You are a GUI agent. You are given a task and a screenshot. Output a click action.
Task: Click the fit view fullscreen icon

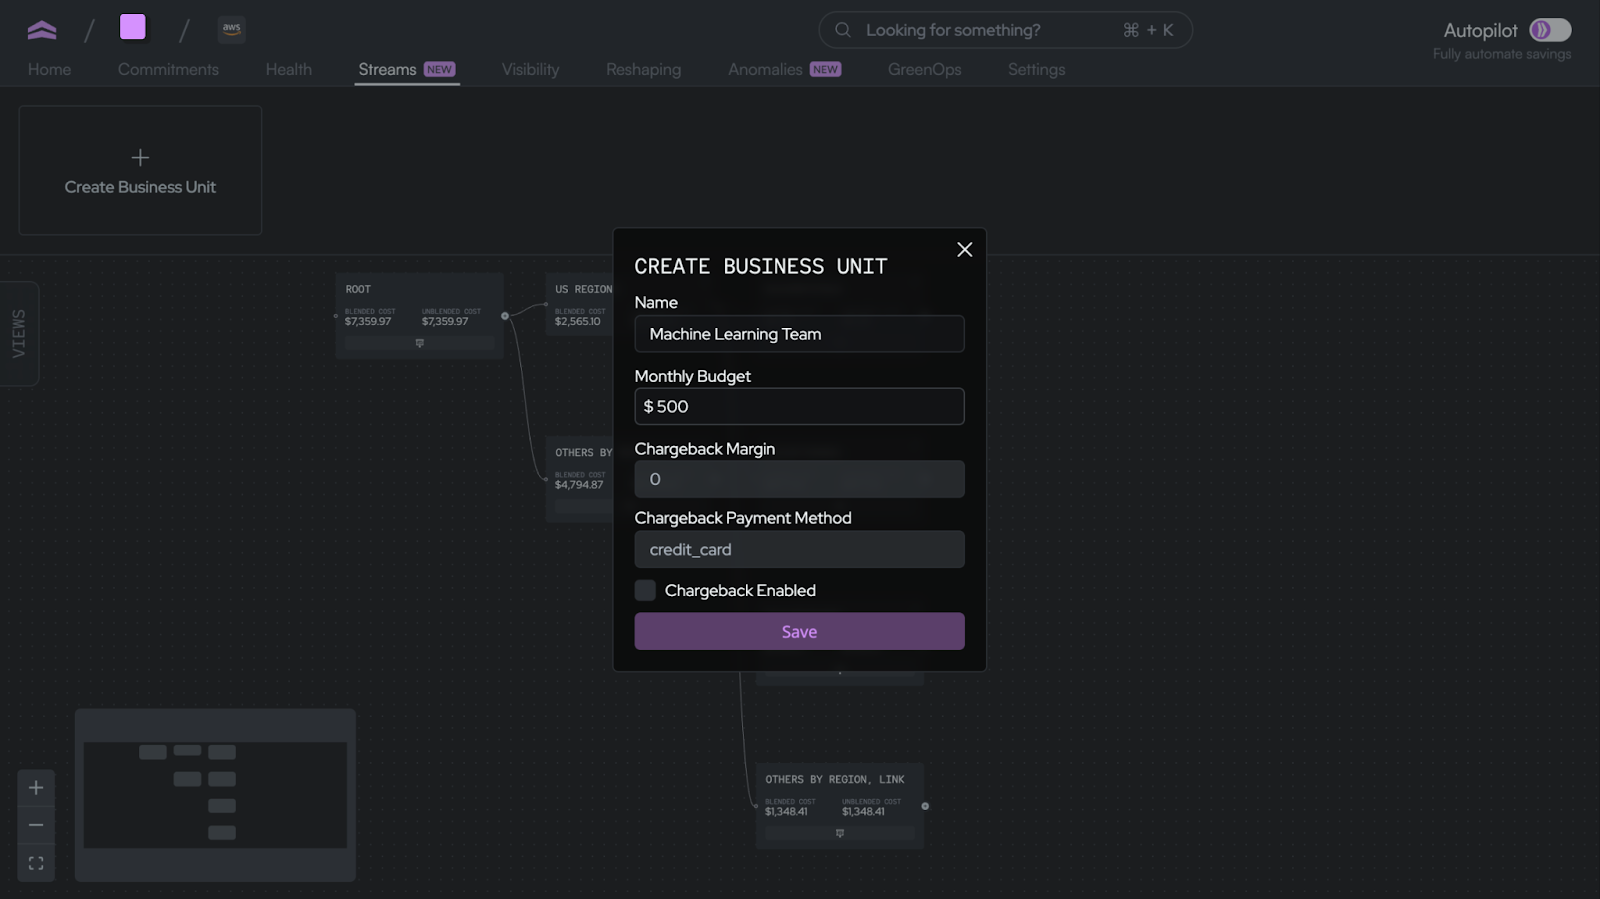click(x=36, y=863)
